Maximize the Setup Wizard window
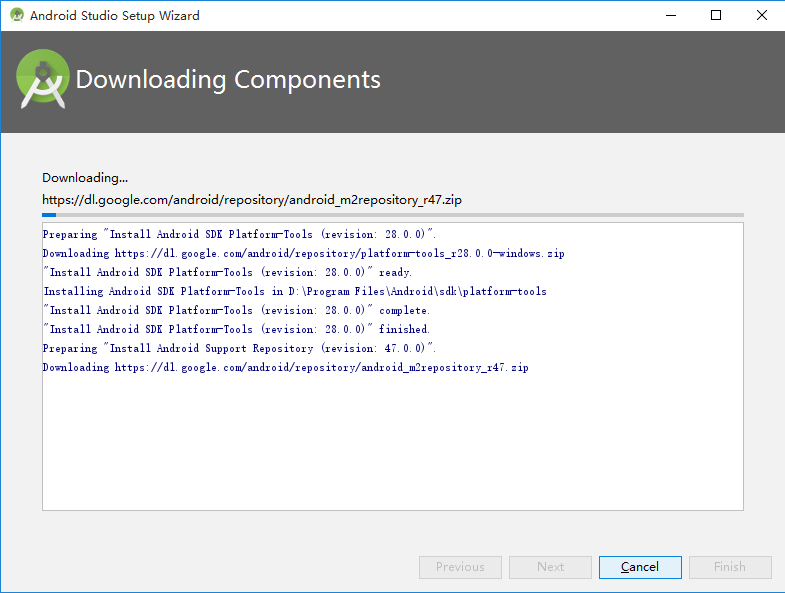The width and height of the screenshot is (785, 593). (x=716, y=15)
